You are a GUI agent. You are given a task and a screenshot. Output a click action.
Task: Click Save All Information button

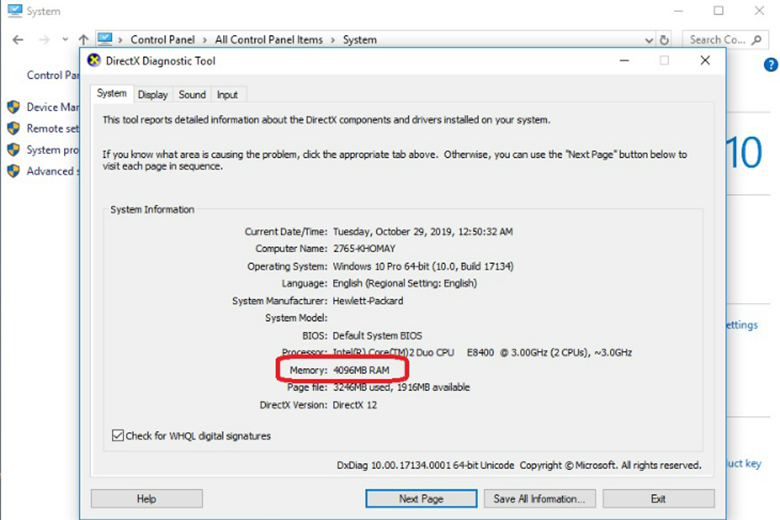click(540, 498)
